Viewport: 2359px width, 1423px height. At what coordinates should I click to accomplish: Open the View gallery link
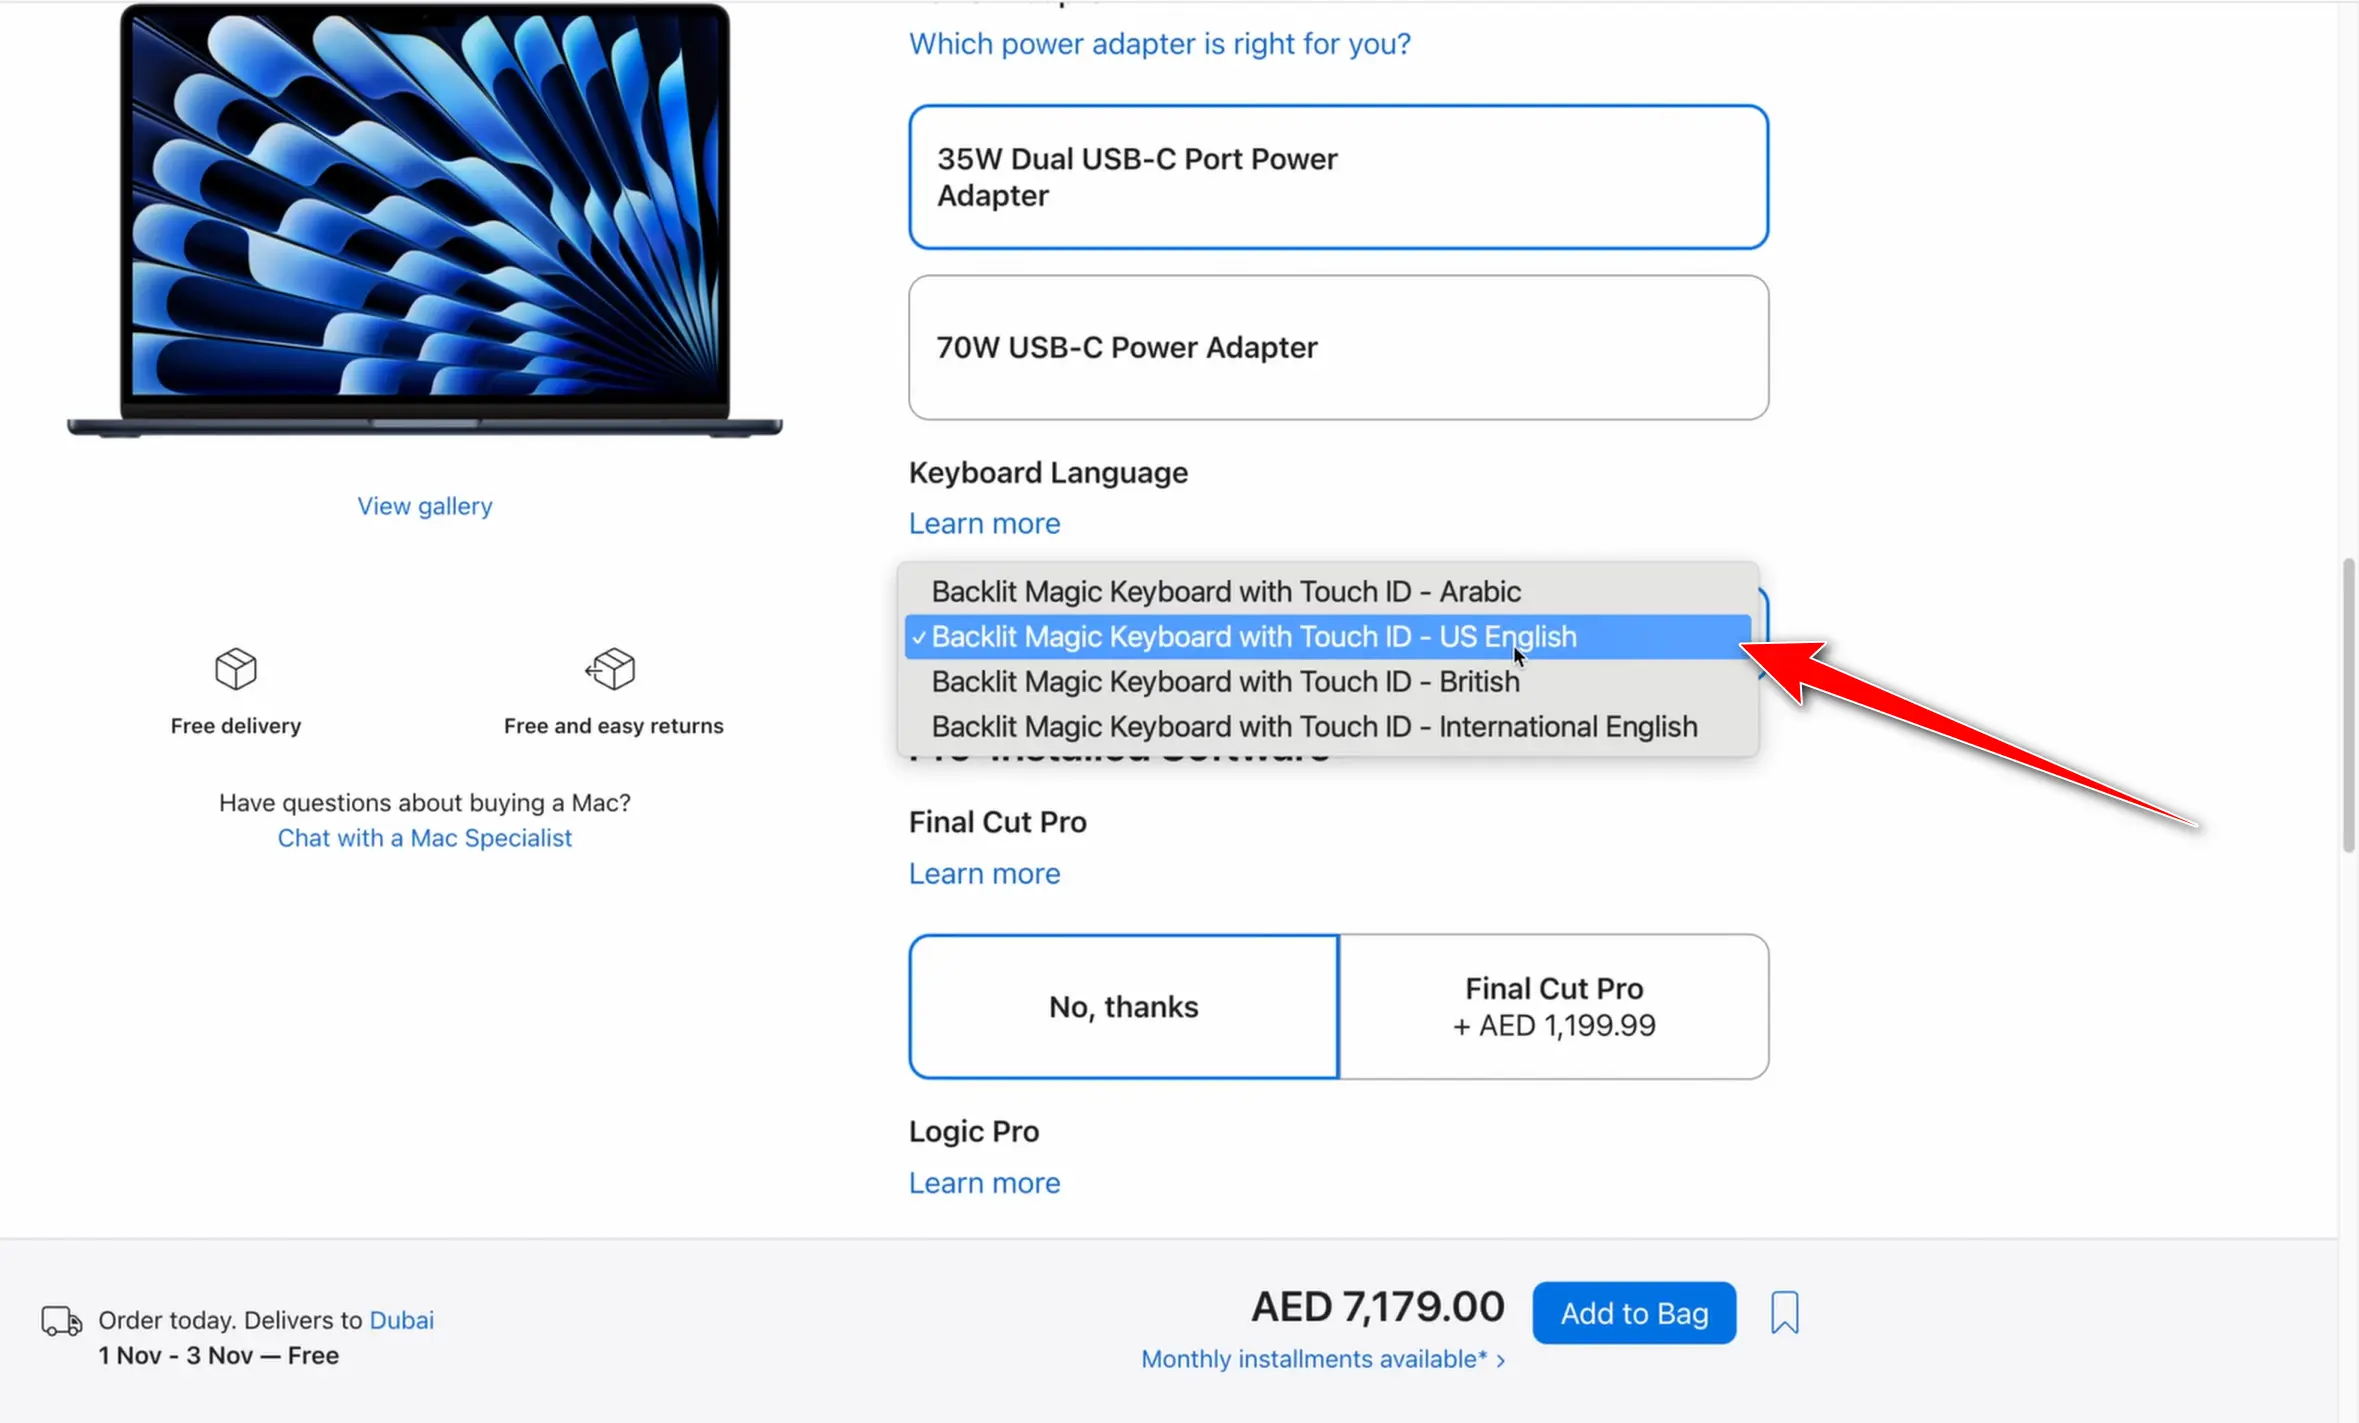pyautogui.click(x=424, y=505)
